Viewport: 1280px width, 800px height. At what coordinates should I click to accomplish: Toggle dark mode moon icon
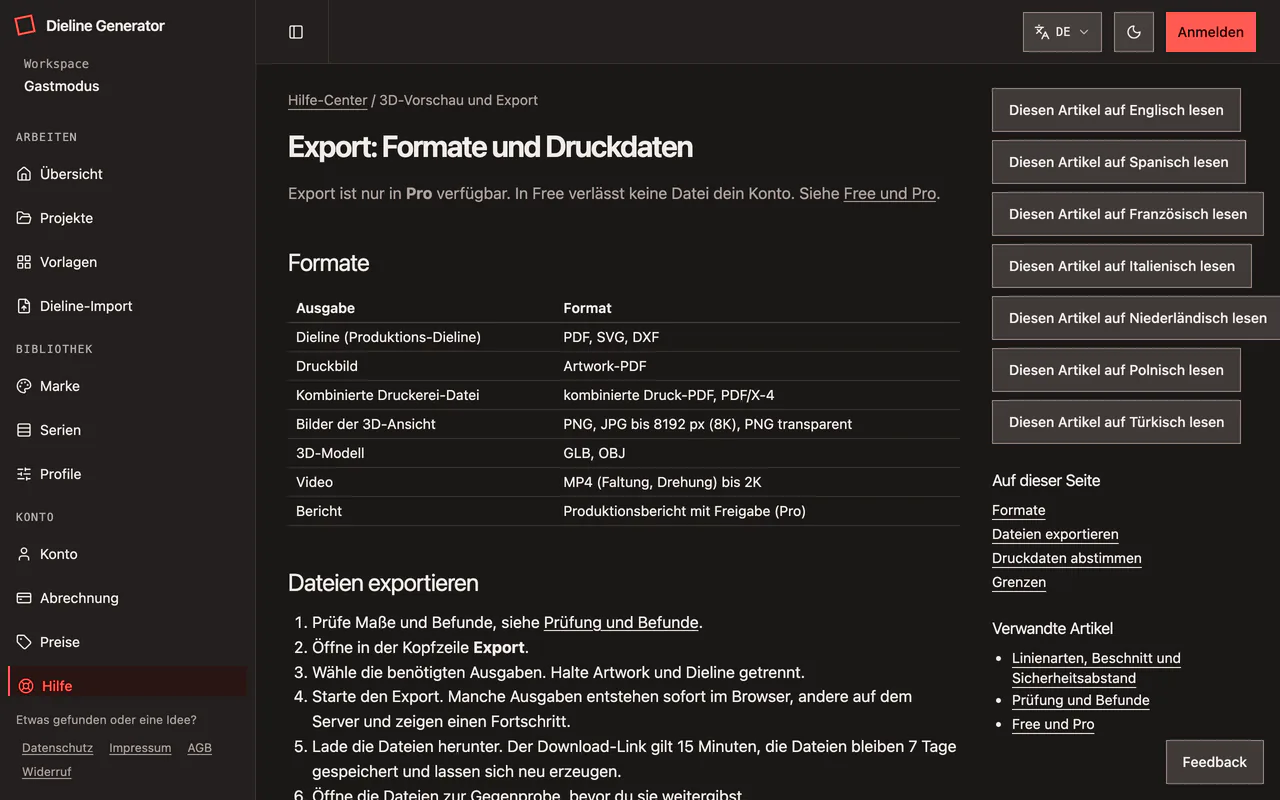pyautogui.click(x=1134, y=32)
